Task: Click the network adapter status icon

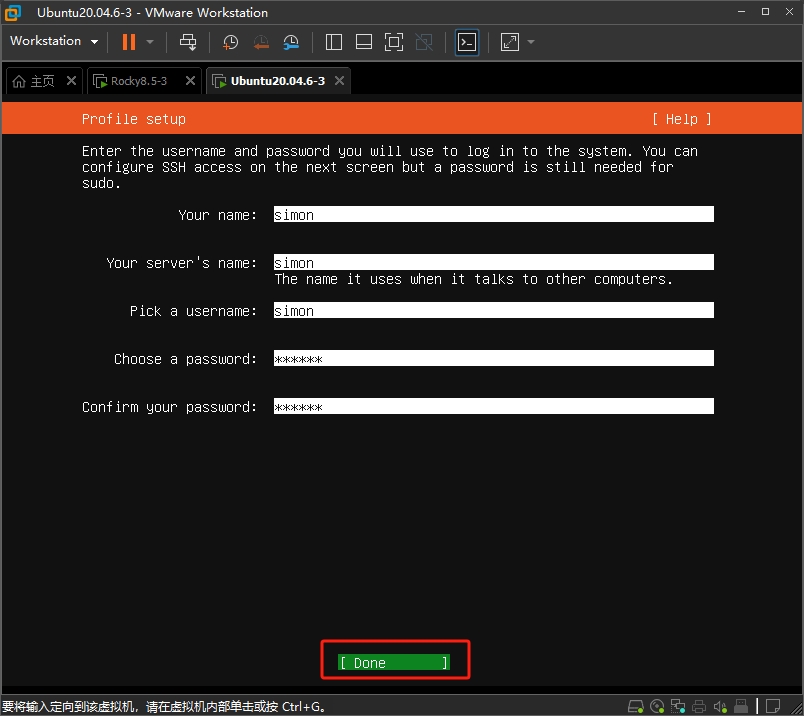Action: 678,707
